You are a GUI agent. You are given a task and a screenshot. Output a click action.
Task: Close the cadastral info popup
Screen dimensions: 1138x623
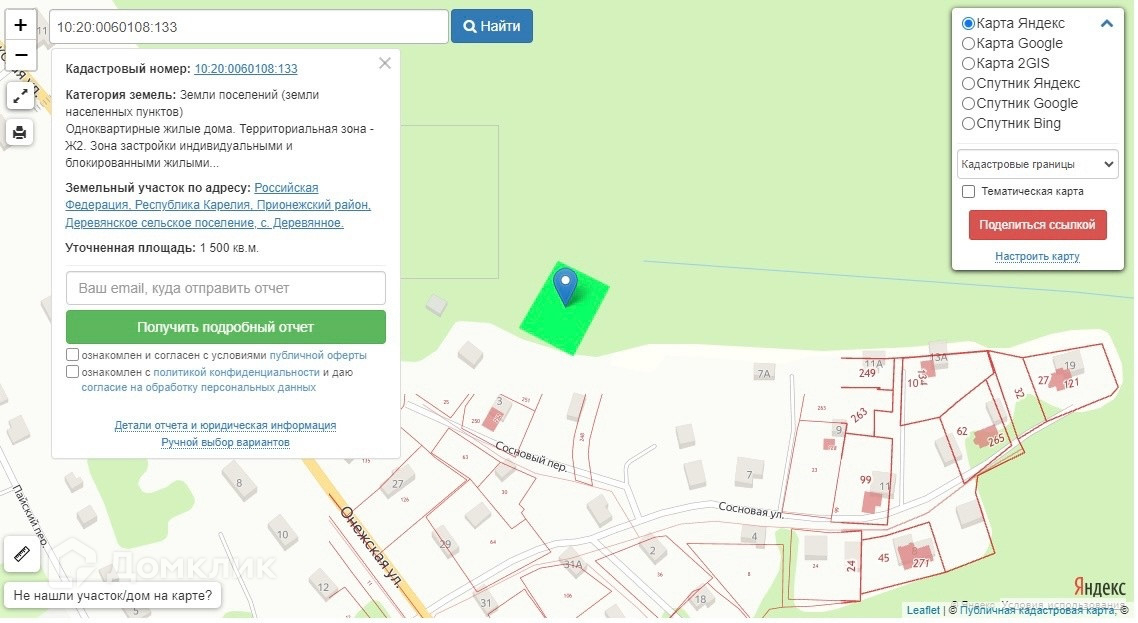(385, 63)
